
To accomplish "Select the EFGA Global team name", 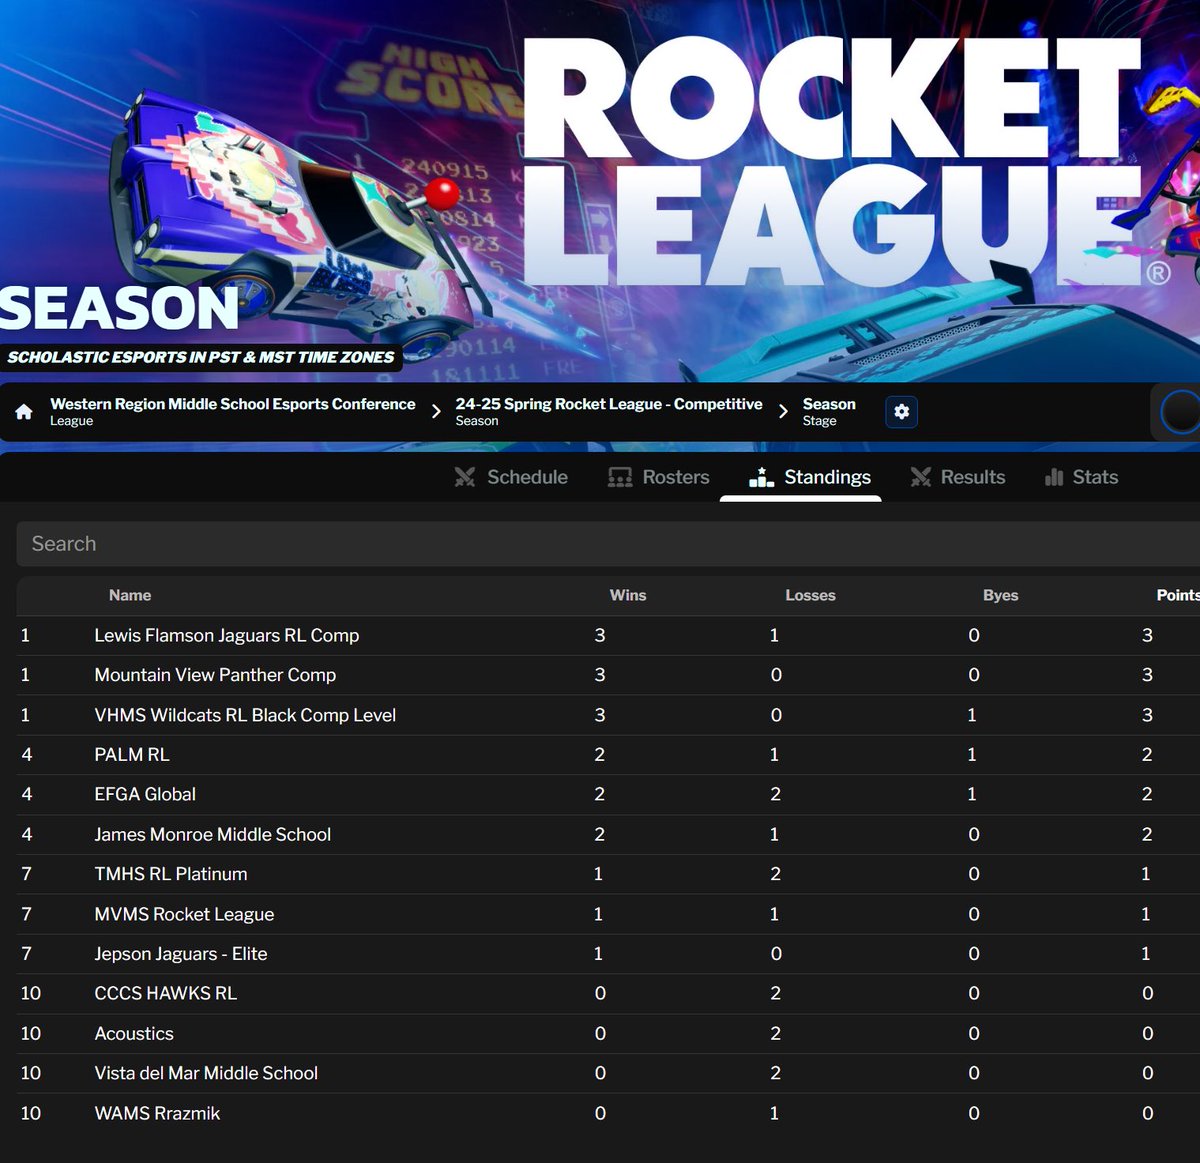I will [x=145, y=794].
